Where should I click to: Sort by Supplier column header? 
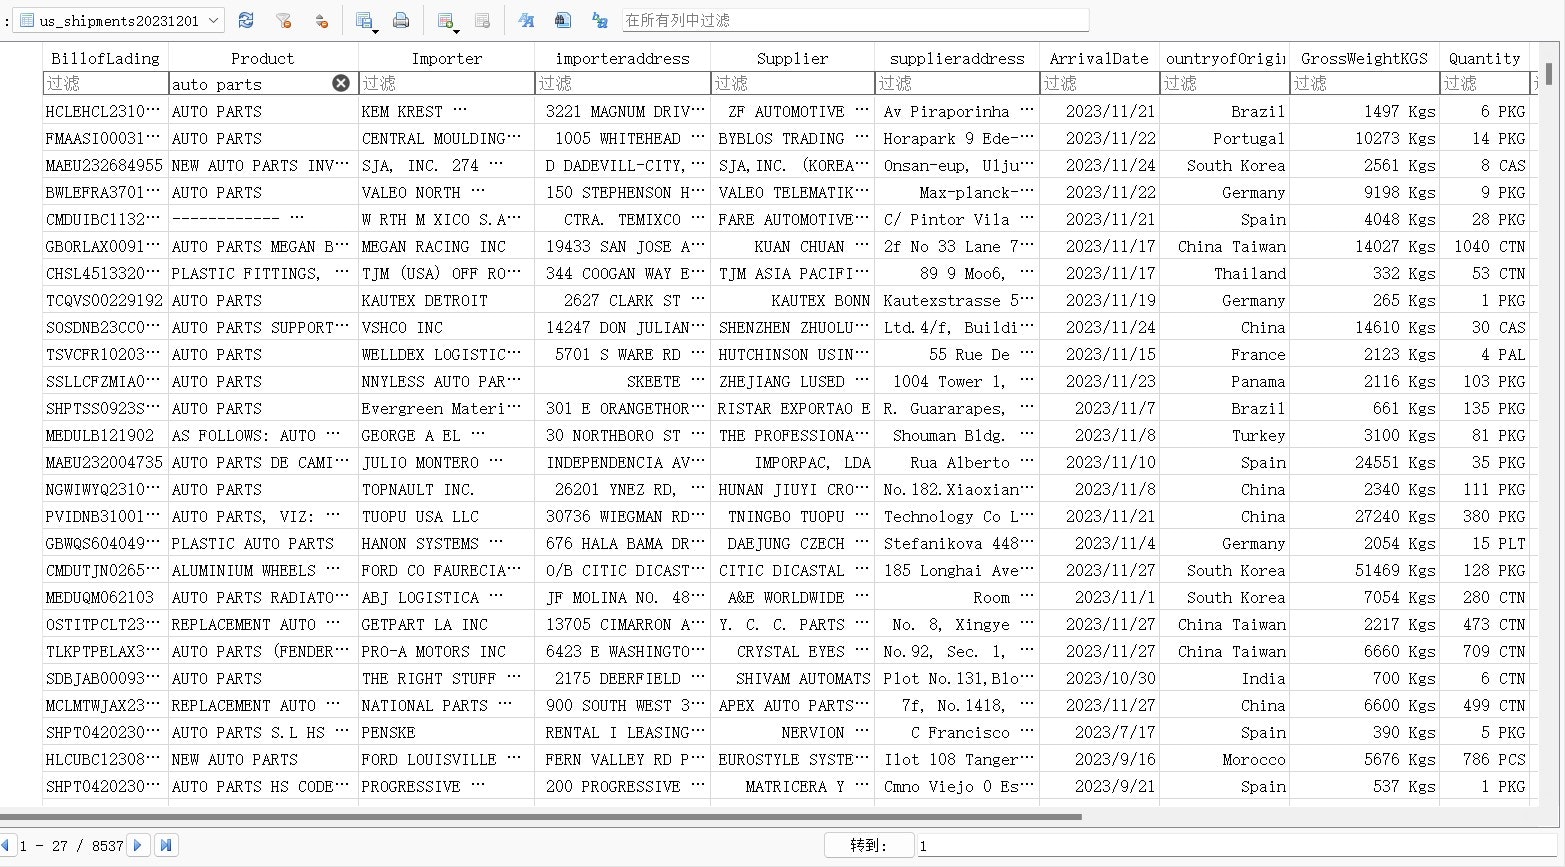792,58
